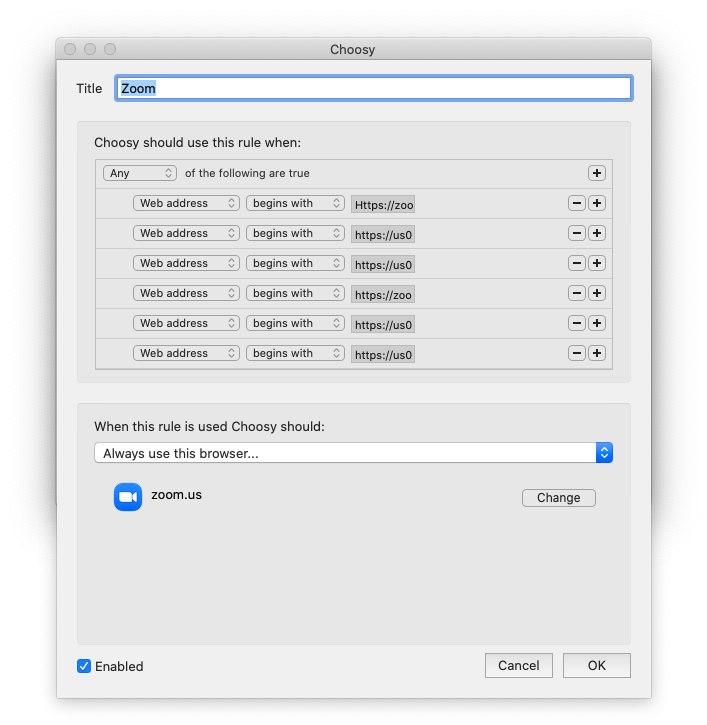The image size is (707, 725).
Task: Open begins with dropdown in last condition row
Action: pos(295,353)
